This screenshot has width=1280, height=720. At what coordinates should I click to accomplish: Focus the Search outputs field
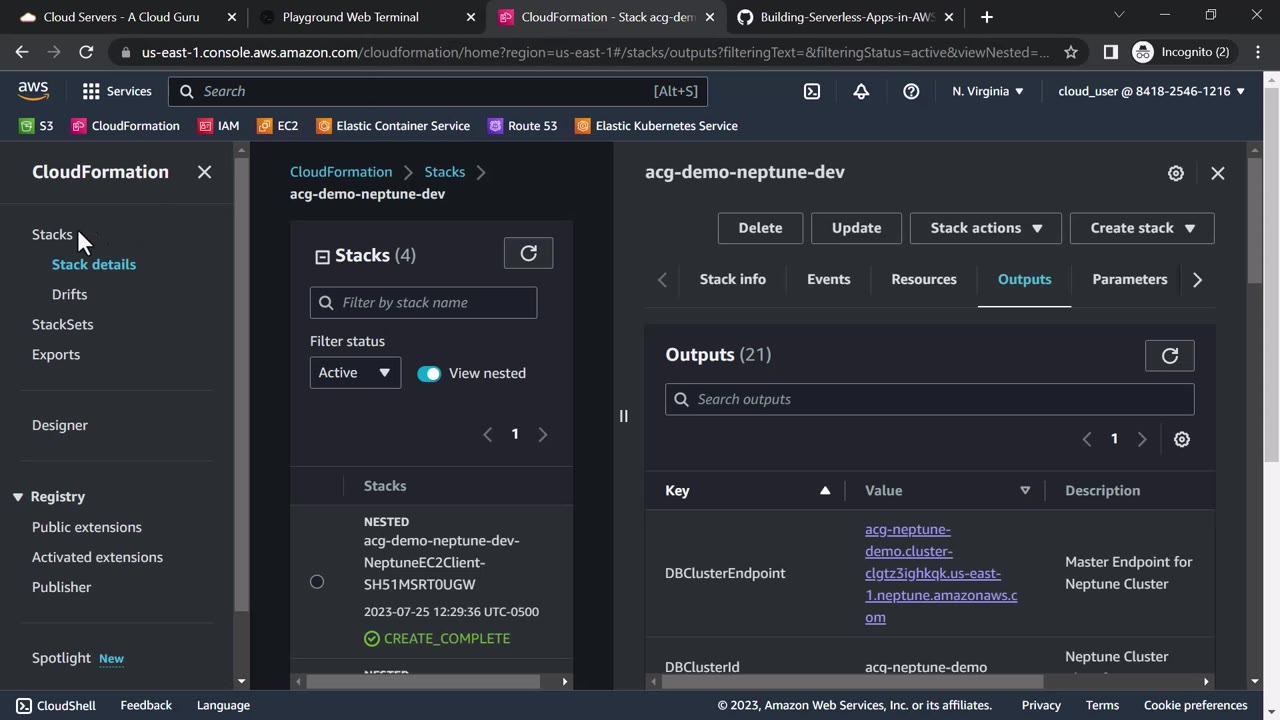pyautogui.click(x=930, y=399)
